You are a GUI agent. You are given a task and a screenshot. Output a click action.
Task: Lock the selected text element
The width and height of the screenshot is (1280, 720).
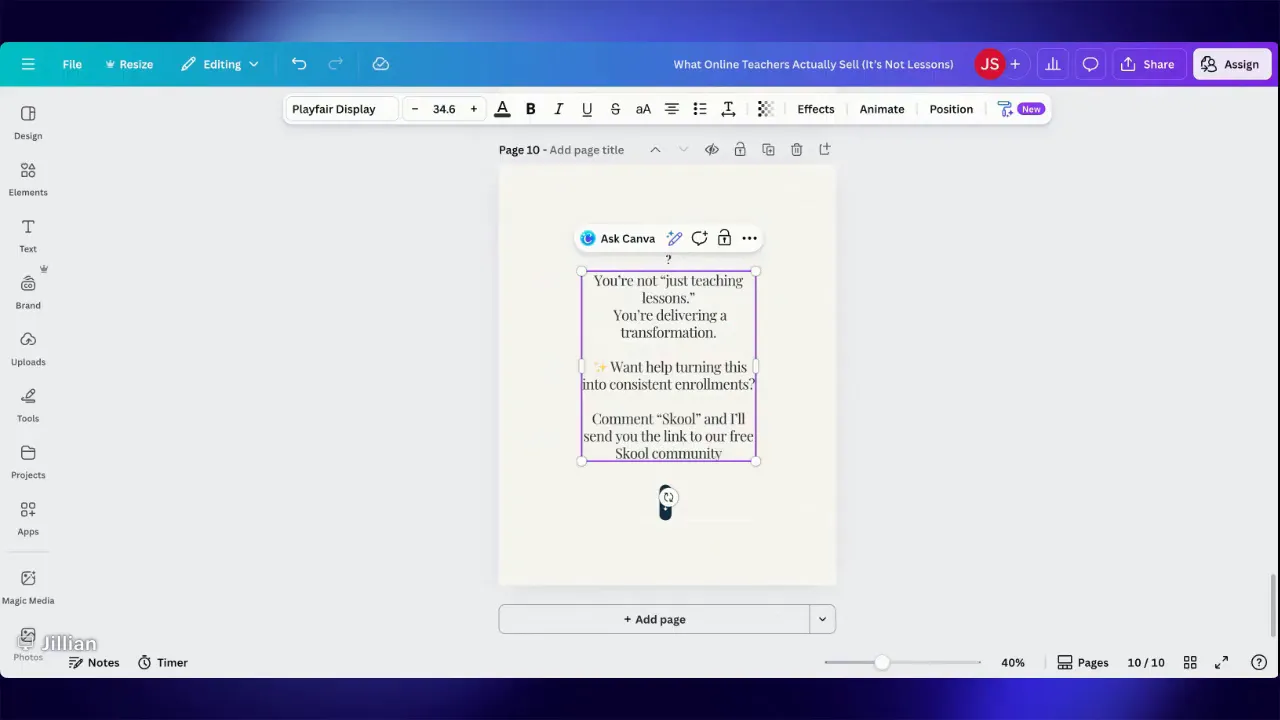point(724,238)
